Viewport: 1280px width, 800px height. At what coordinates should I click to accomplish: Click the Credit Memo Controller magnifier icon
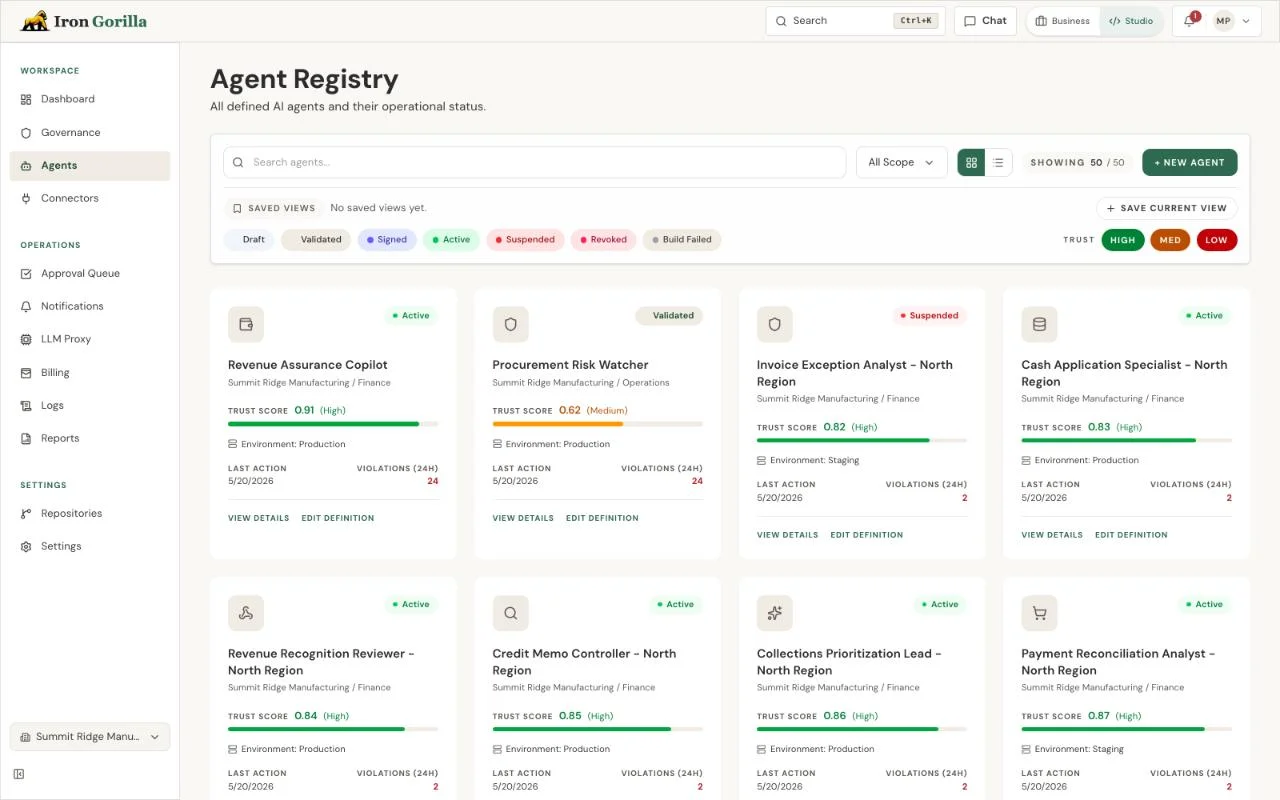pyautogui.click(x=510, y=613)
